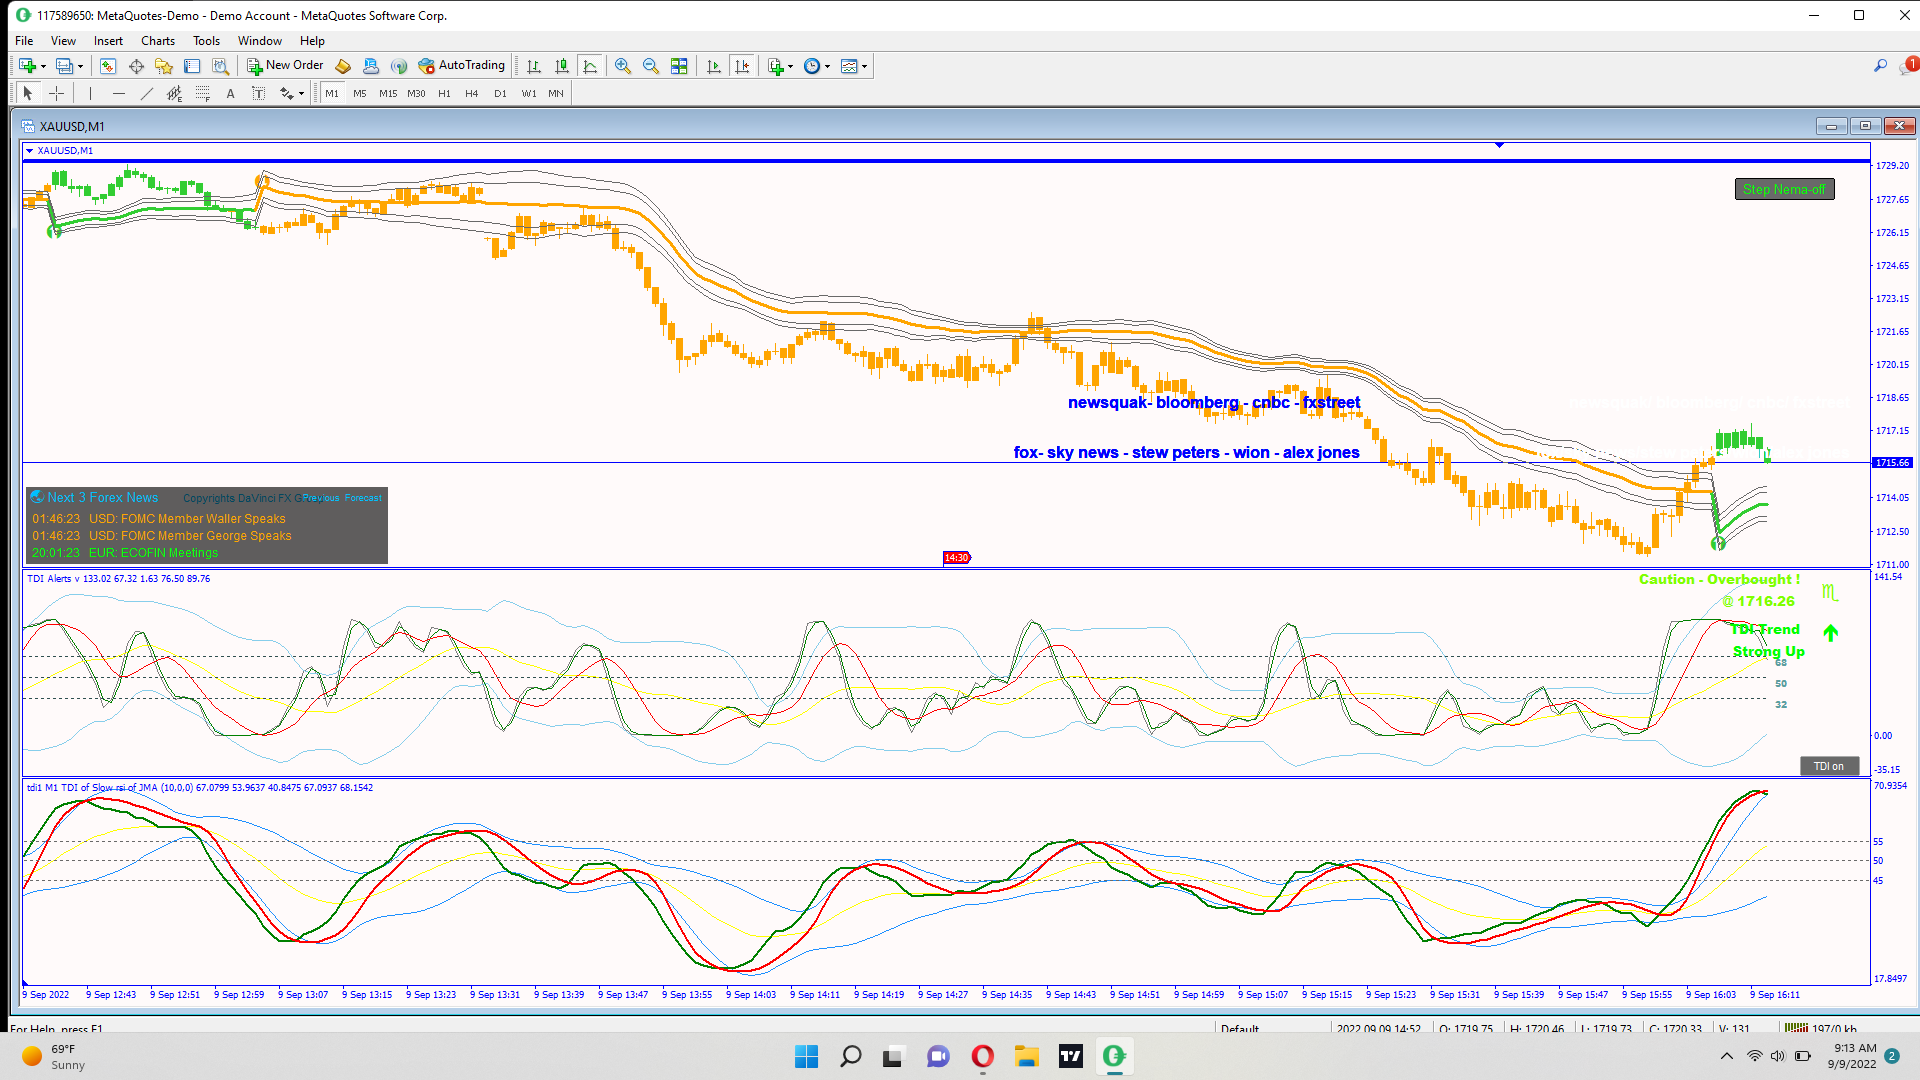The width and height of the screenshot is (1920, 1080).
Task: Select the Crosshair tool
Action: pos(57,93)
